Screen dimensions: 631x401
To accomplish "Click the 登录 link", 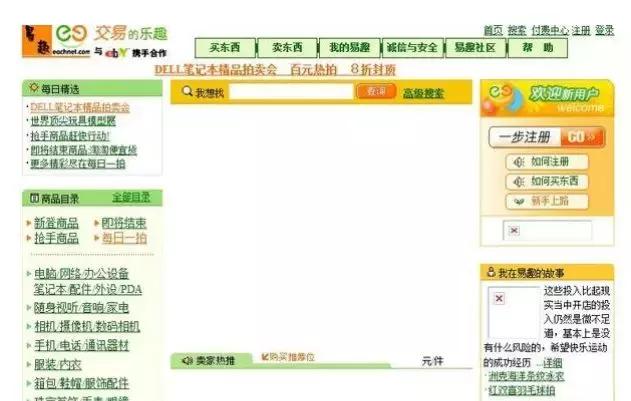I will coord(604,31).
